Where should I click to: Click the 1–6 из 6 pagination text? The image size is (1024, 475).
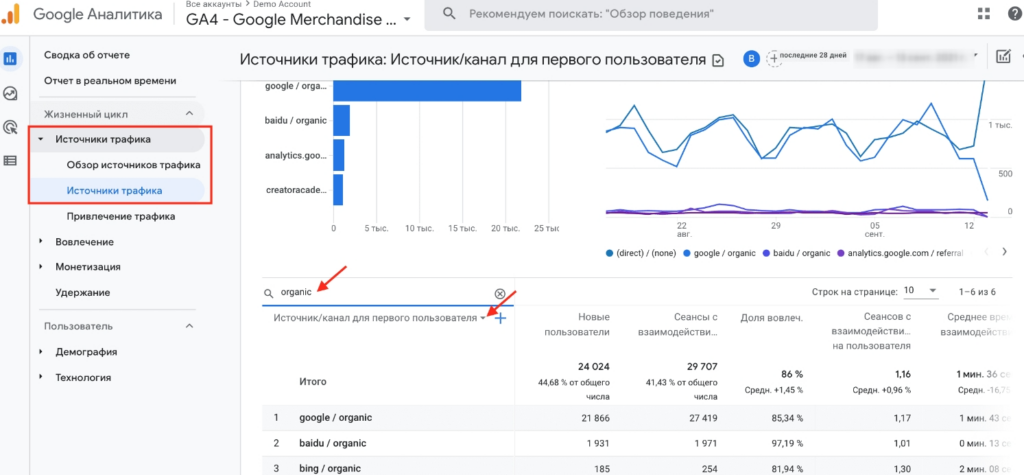point(978,291)
